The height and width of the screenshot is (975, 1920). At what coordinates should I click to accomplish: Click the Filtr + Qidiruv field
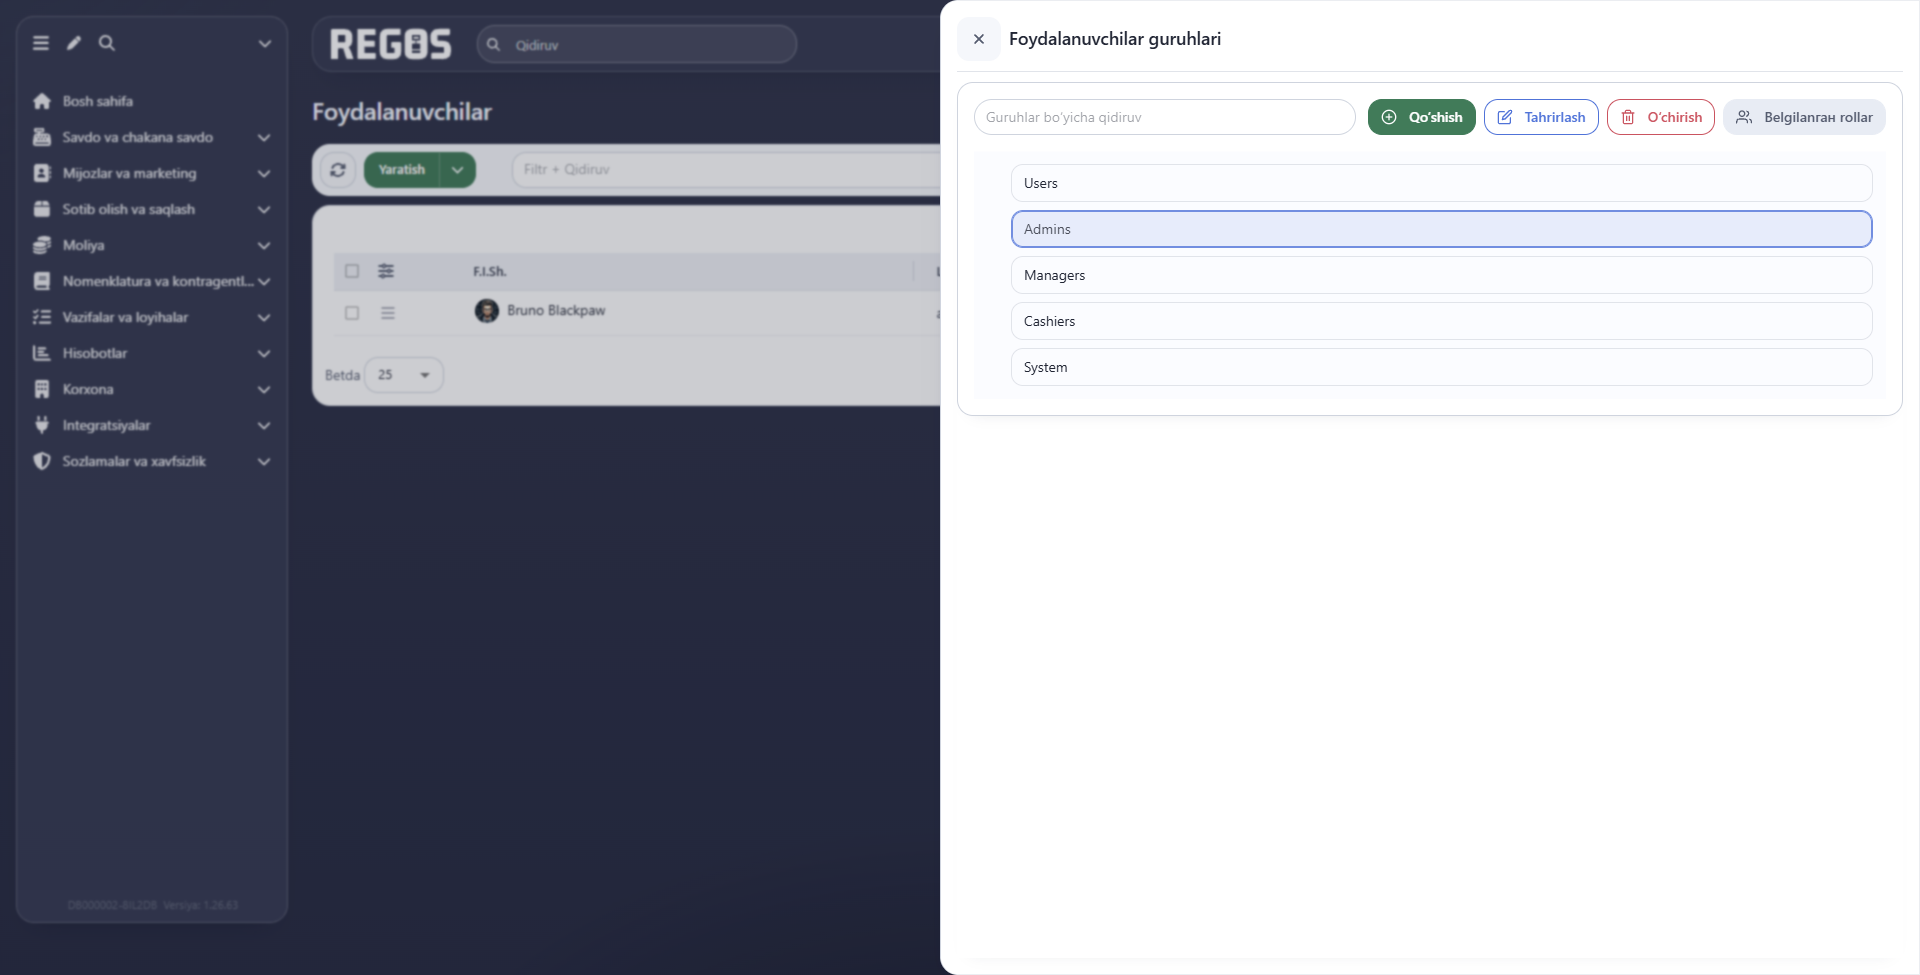point(726,170)
